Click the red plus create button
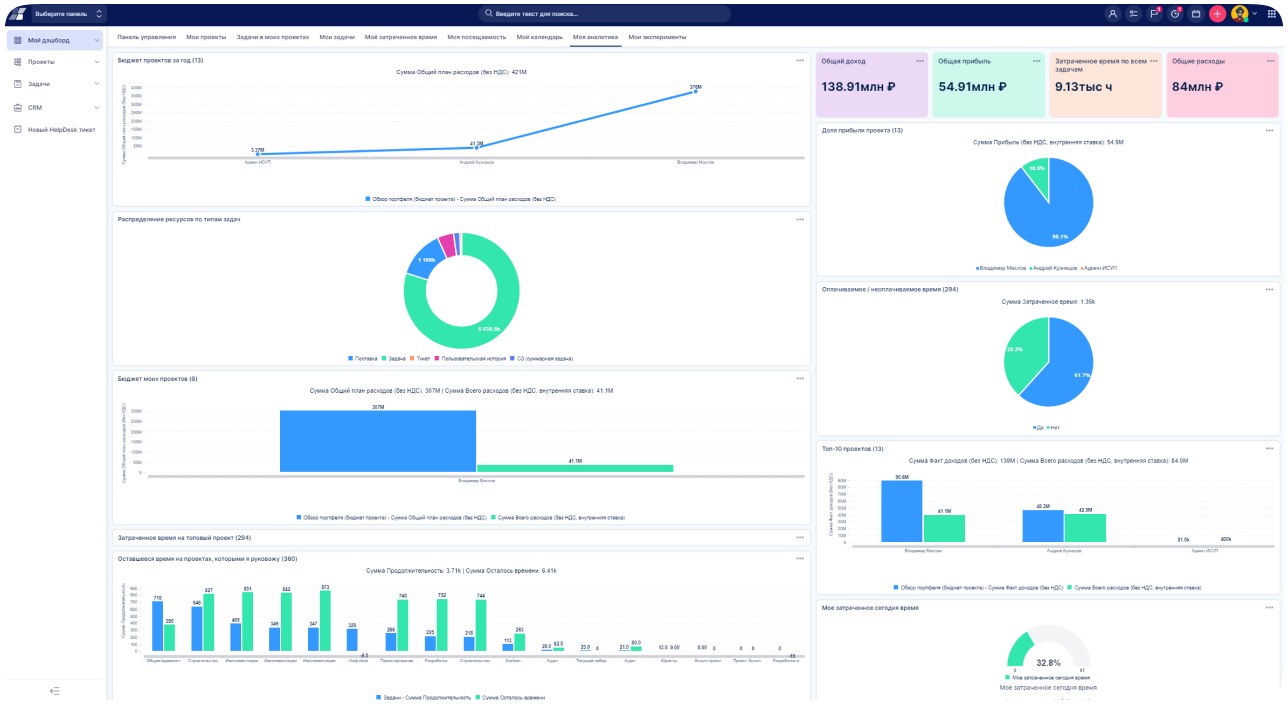The height and width of the screenshot is (704, 1288). pos(1217,14)
